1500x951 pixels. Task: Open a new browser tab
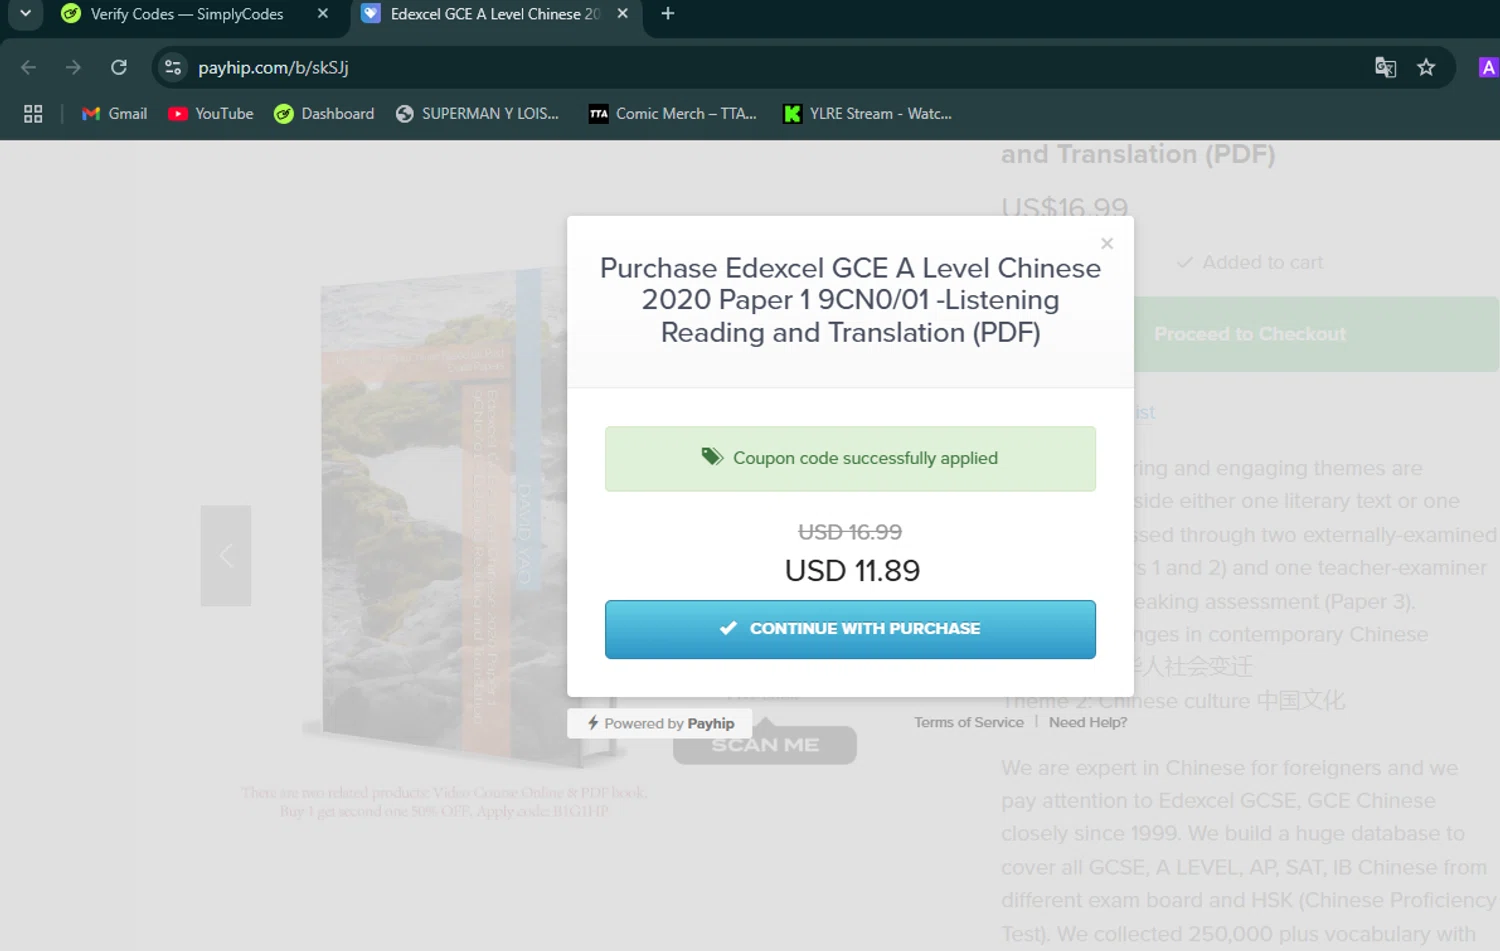[x=668, y=14]
